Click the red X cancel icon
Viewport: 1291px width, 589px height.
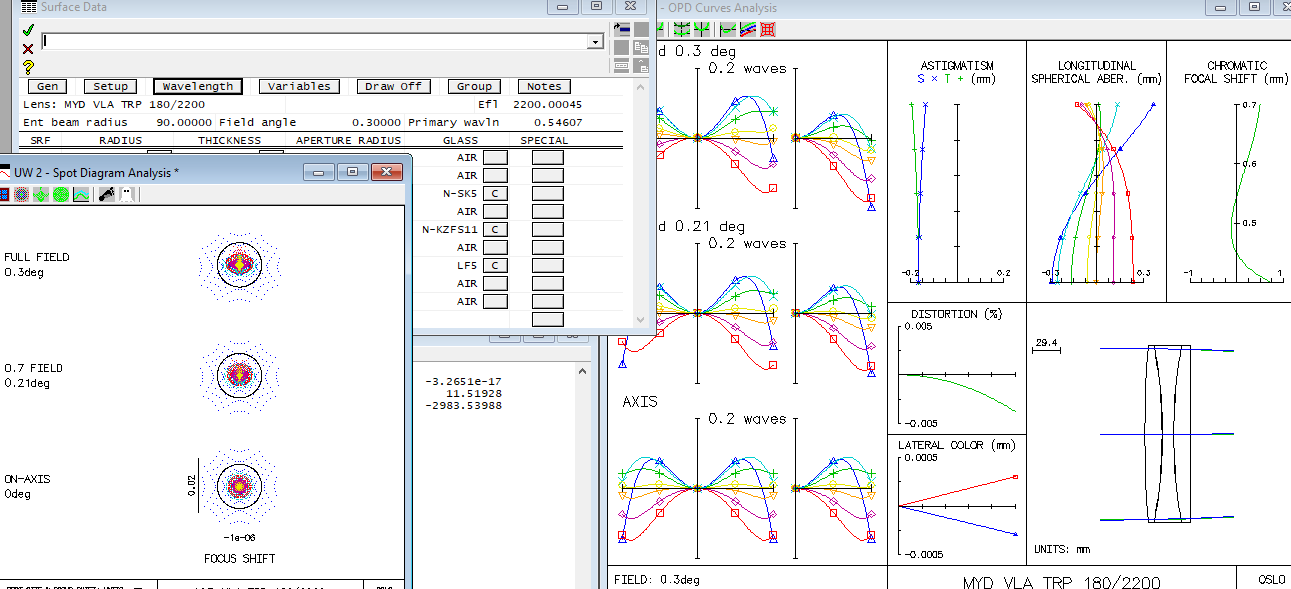[28, 48]
